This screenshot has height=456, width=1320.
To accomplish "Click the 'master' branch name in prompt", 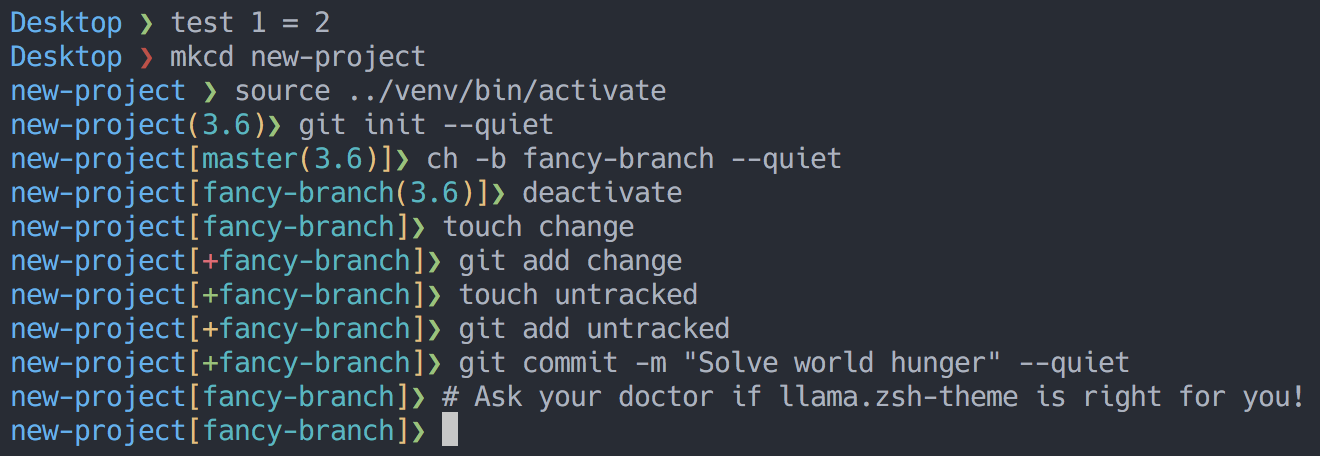I will (250, 159).
